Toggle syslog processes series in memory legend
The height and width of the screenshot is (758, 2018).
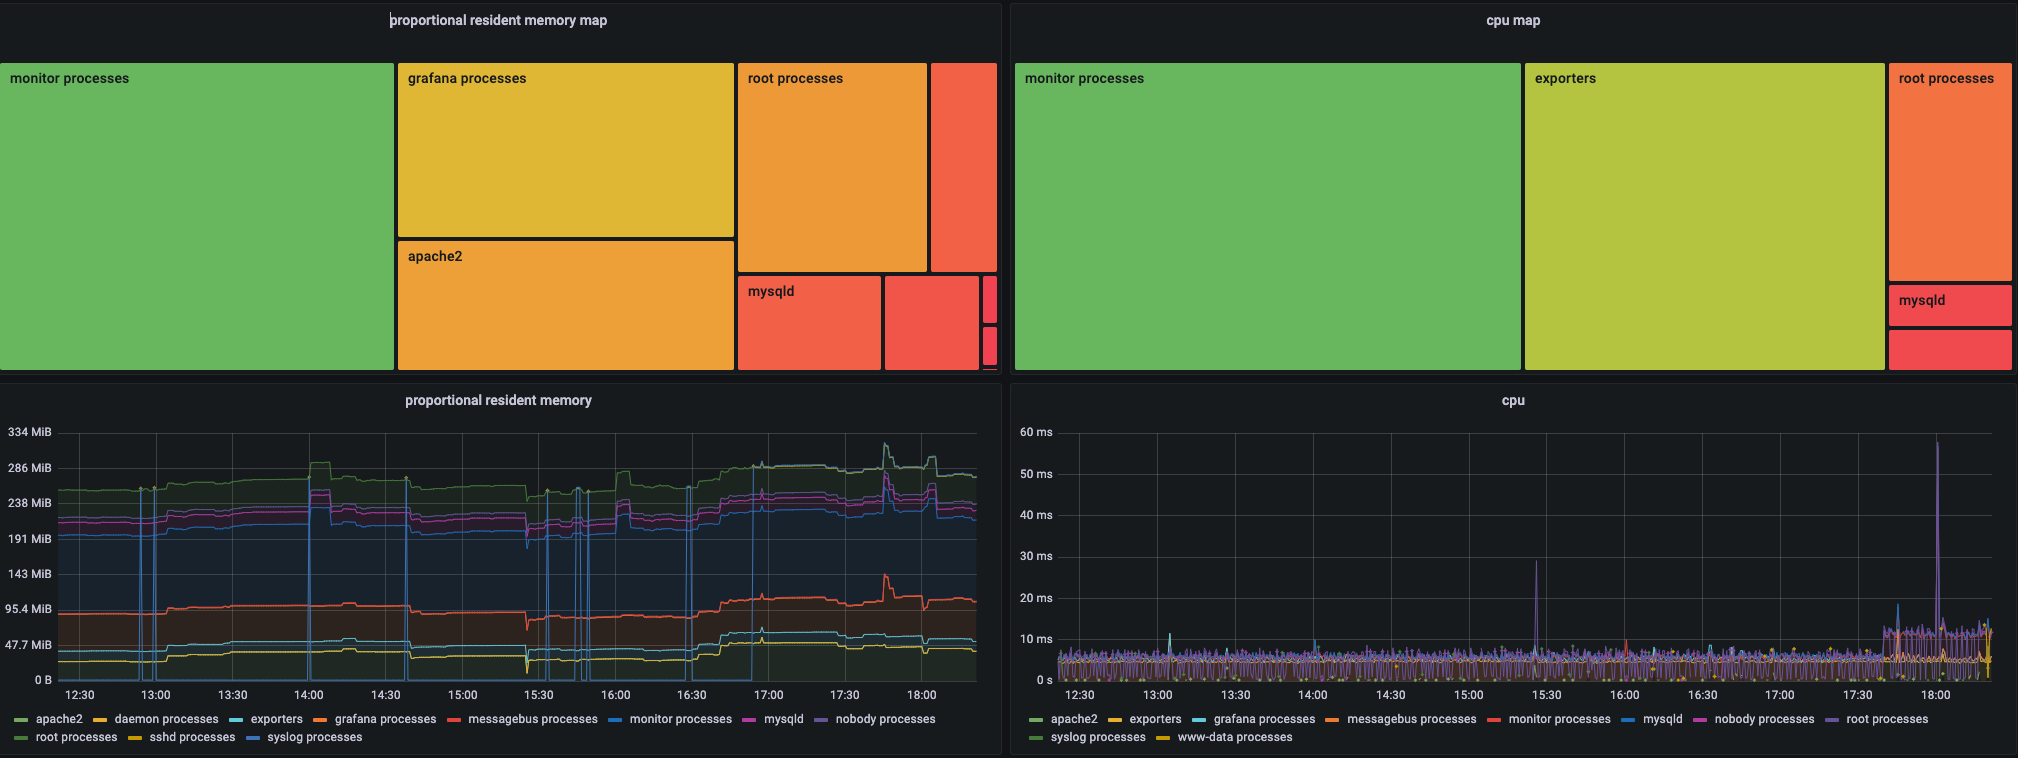314,737
